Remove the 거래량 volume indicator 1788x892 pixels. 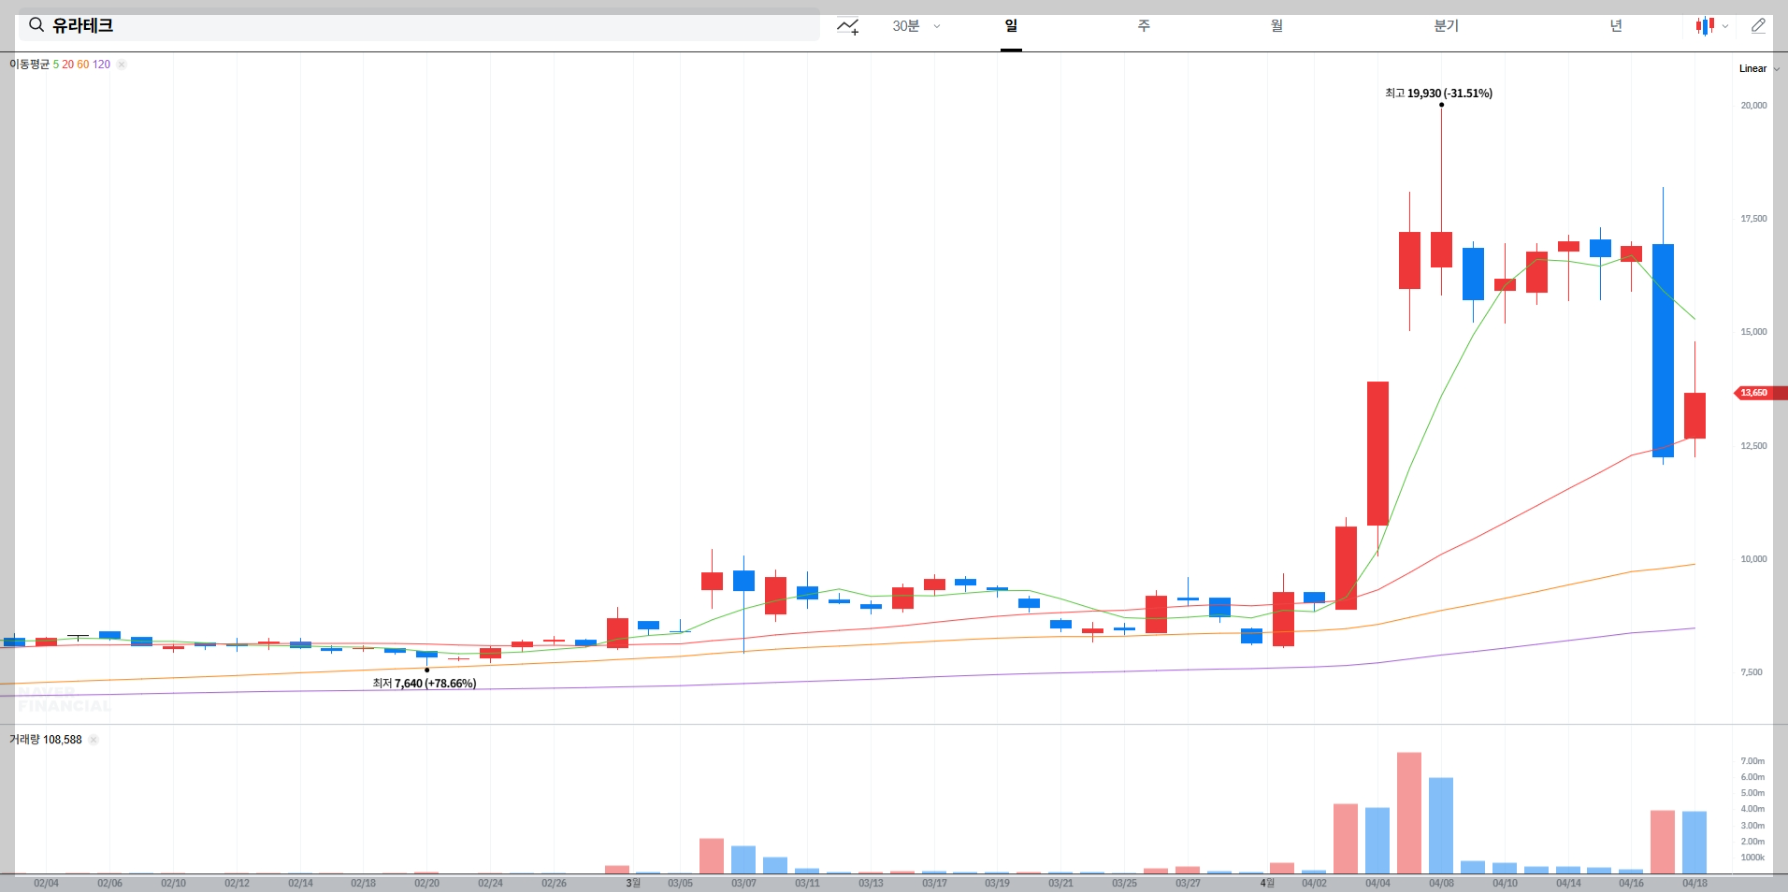(93, 740)
